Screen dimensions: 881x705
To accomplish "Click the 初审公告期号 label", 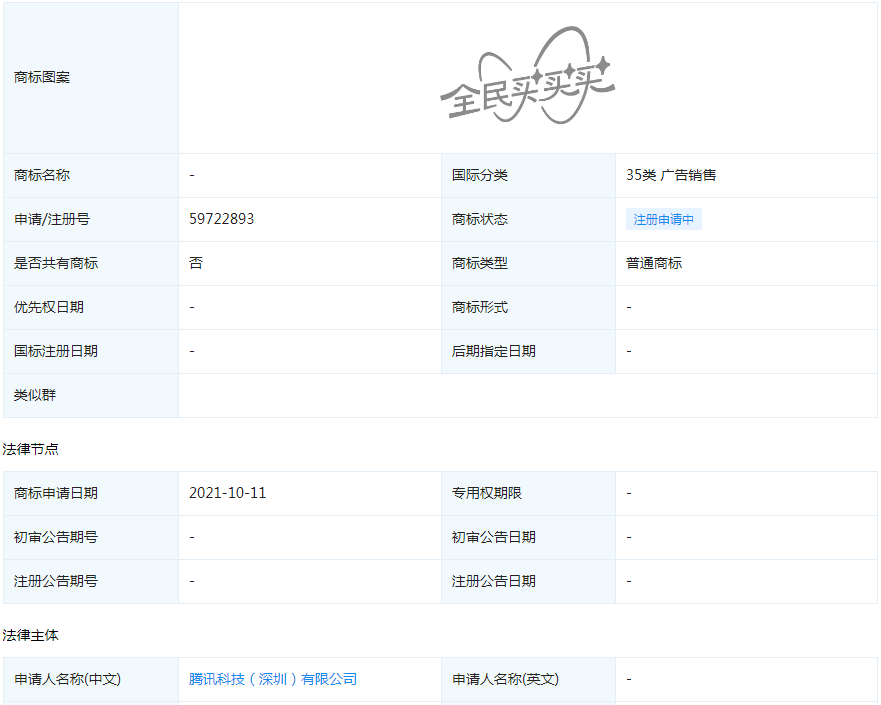I will coord(56,537).
